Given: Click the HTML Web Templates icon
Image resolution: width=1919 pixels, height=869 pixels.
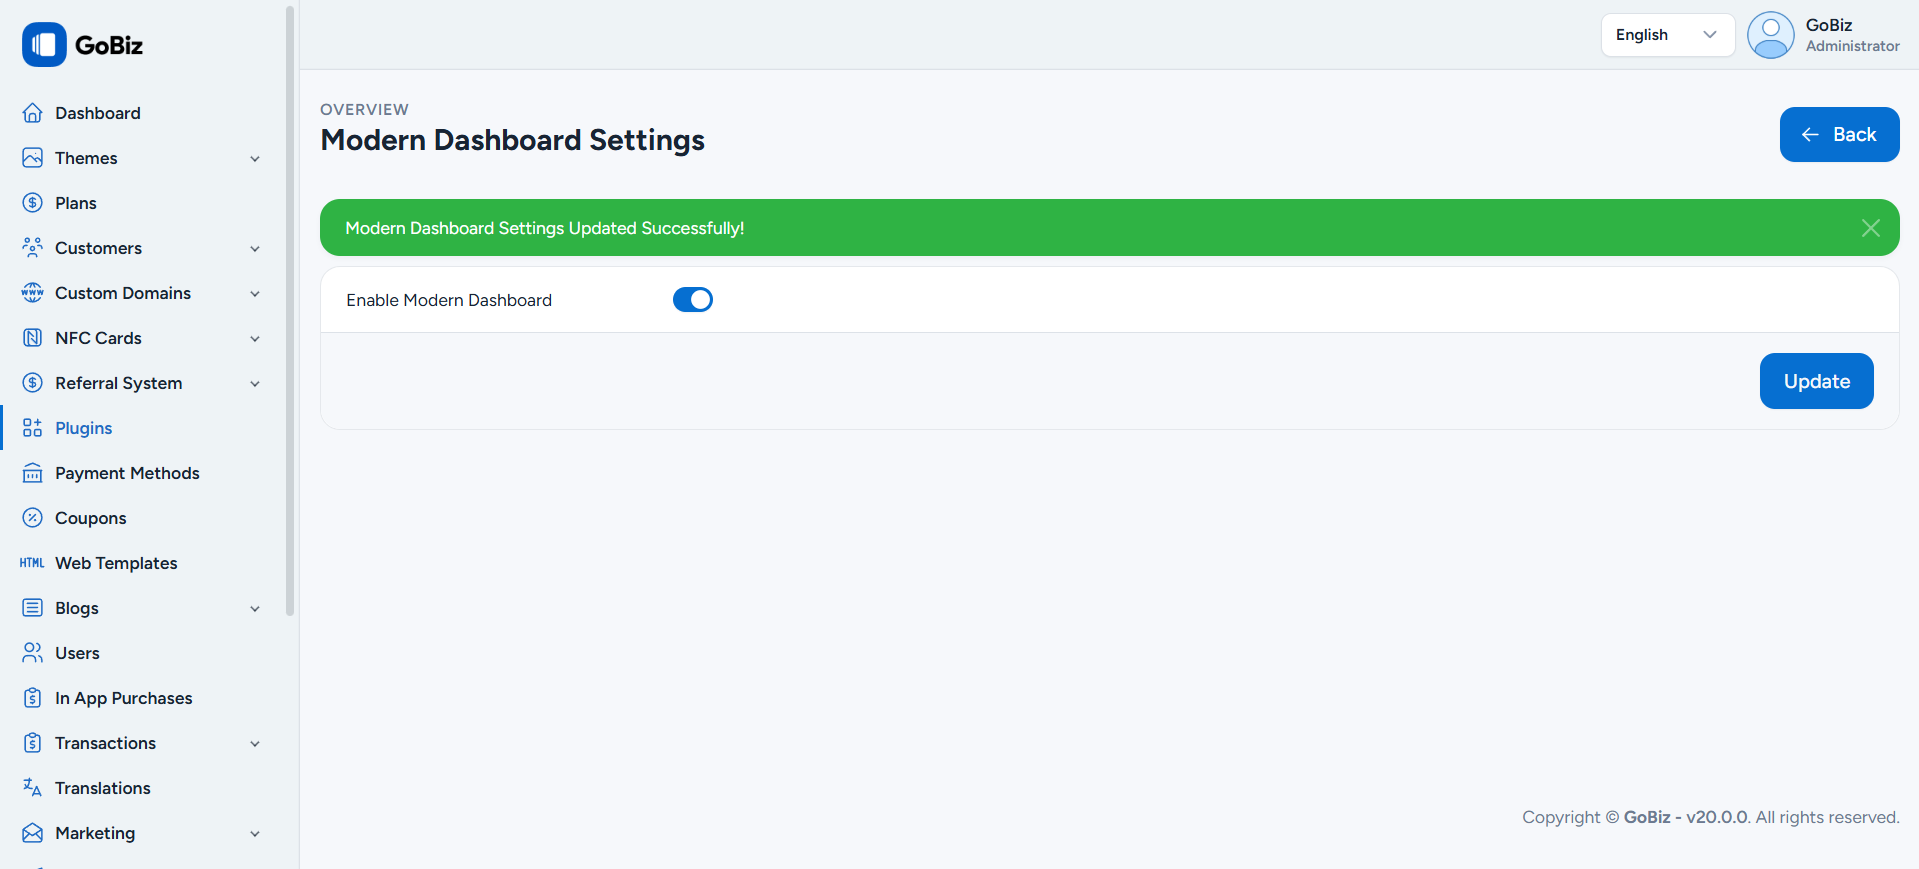Looking at the screenshot, I should tap(31, 563).
